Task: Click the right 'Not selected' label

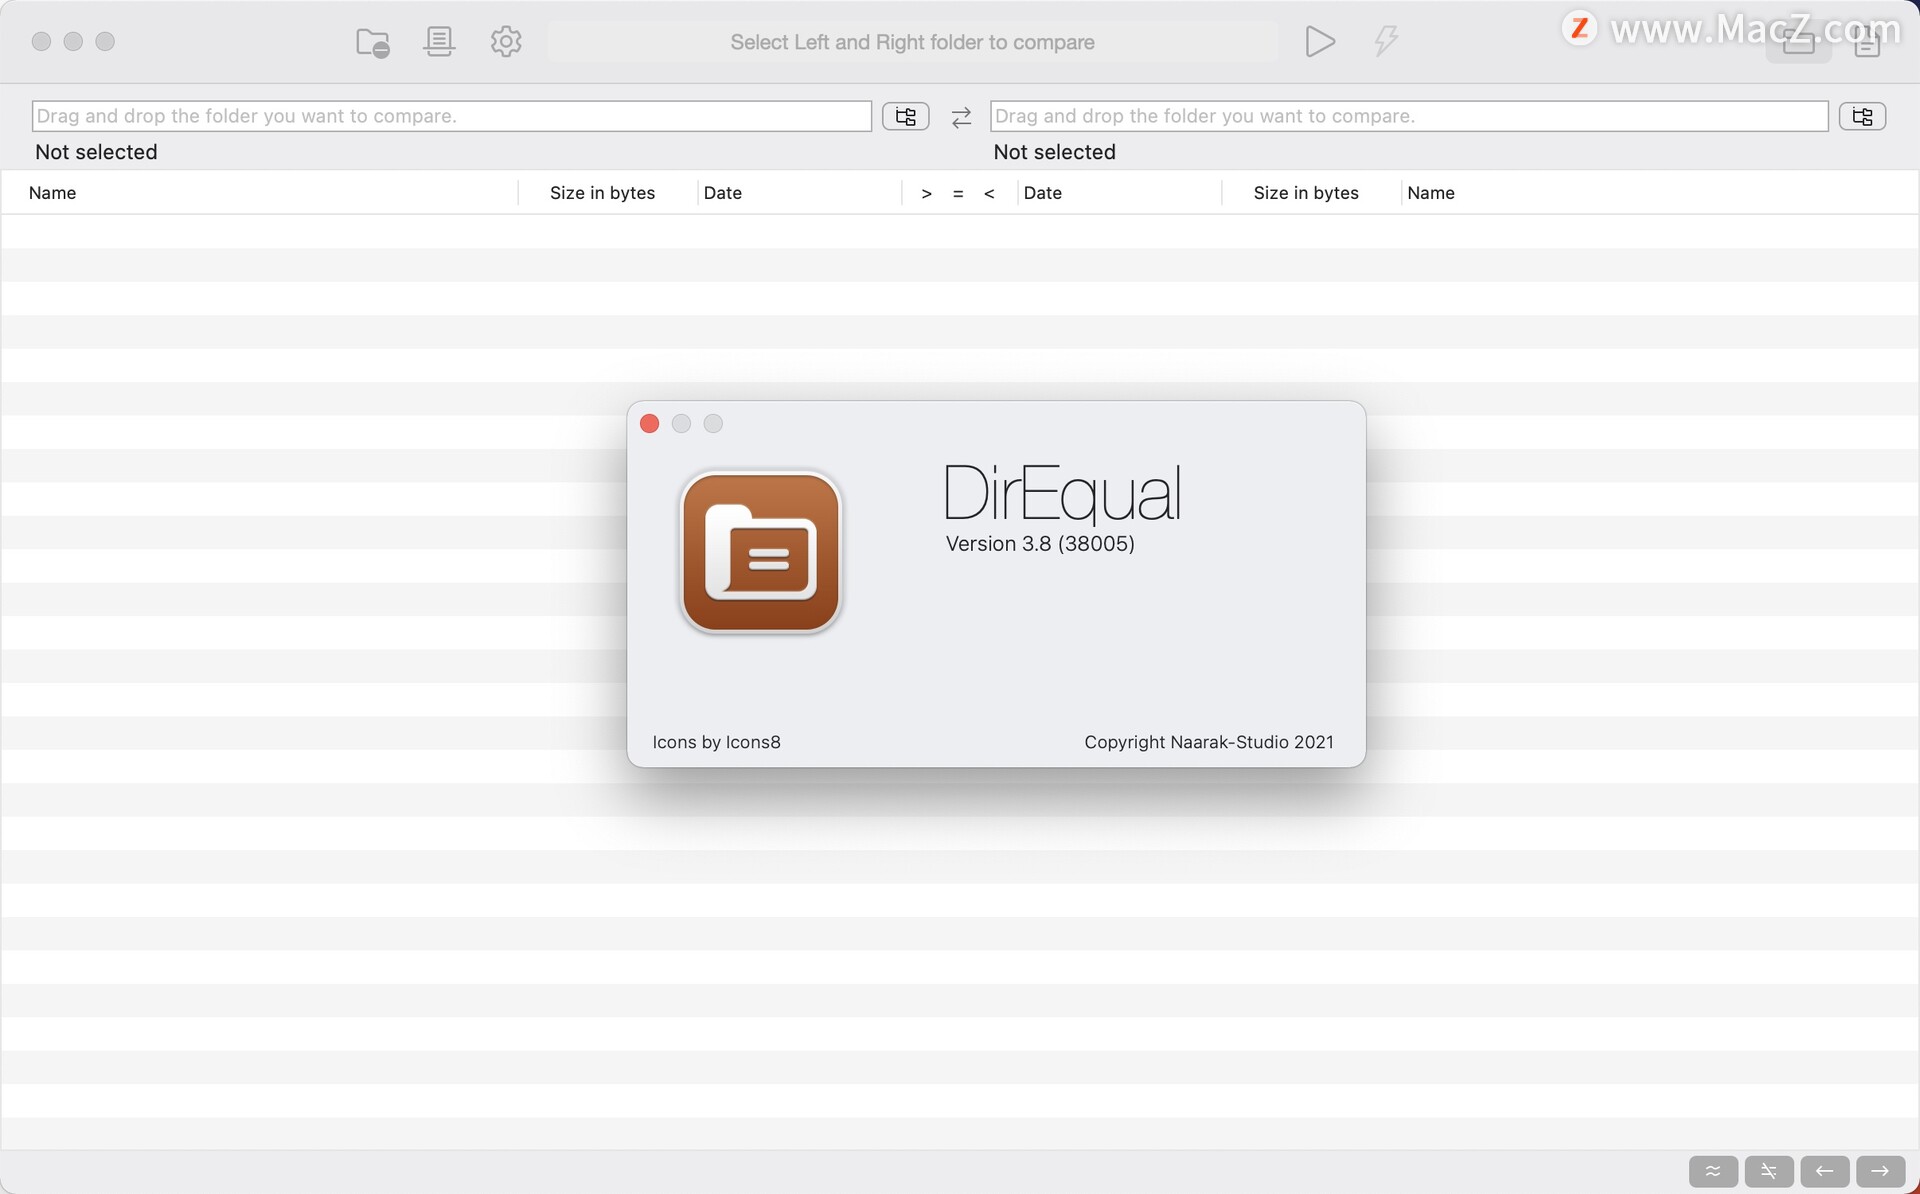Action: point(1054,152)
